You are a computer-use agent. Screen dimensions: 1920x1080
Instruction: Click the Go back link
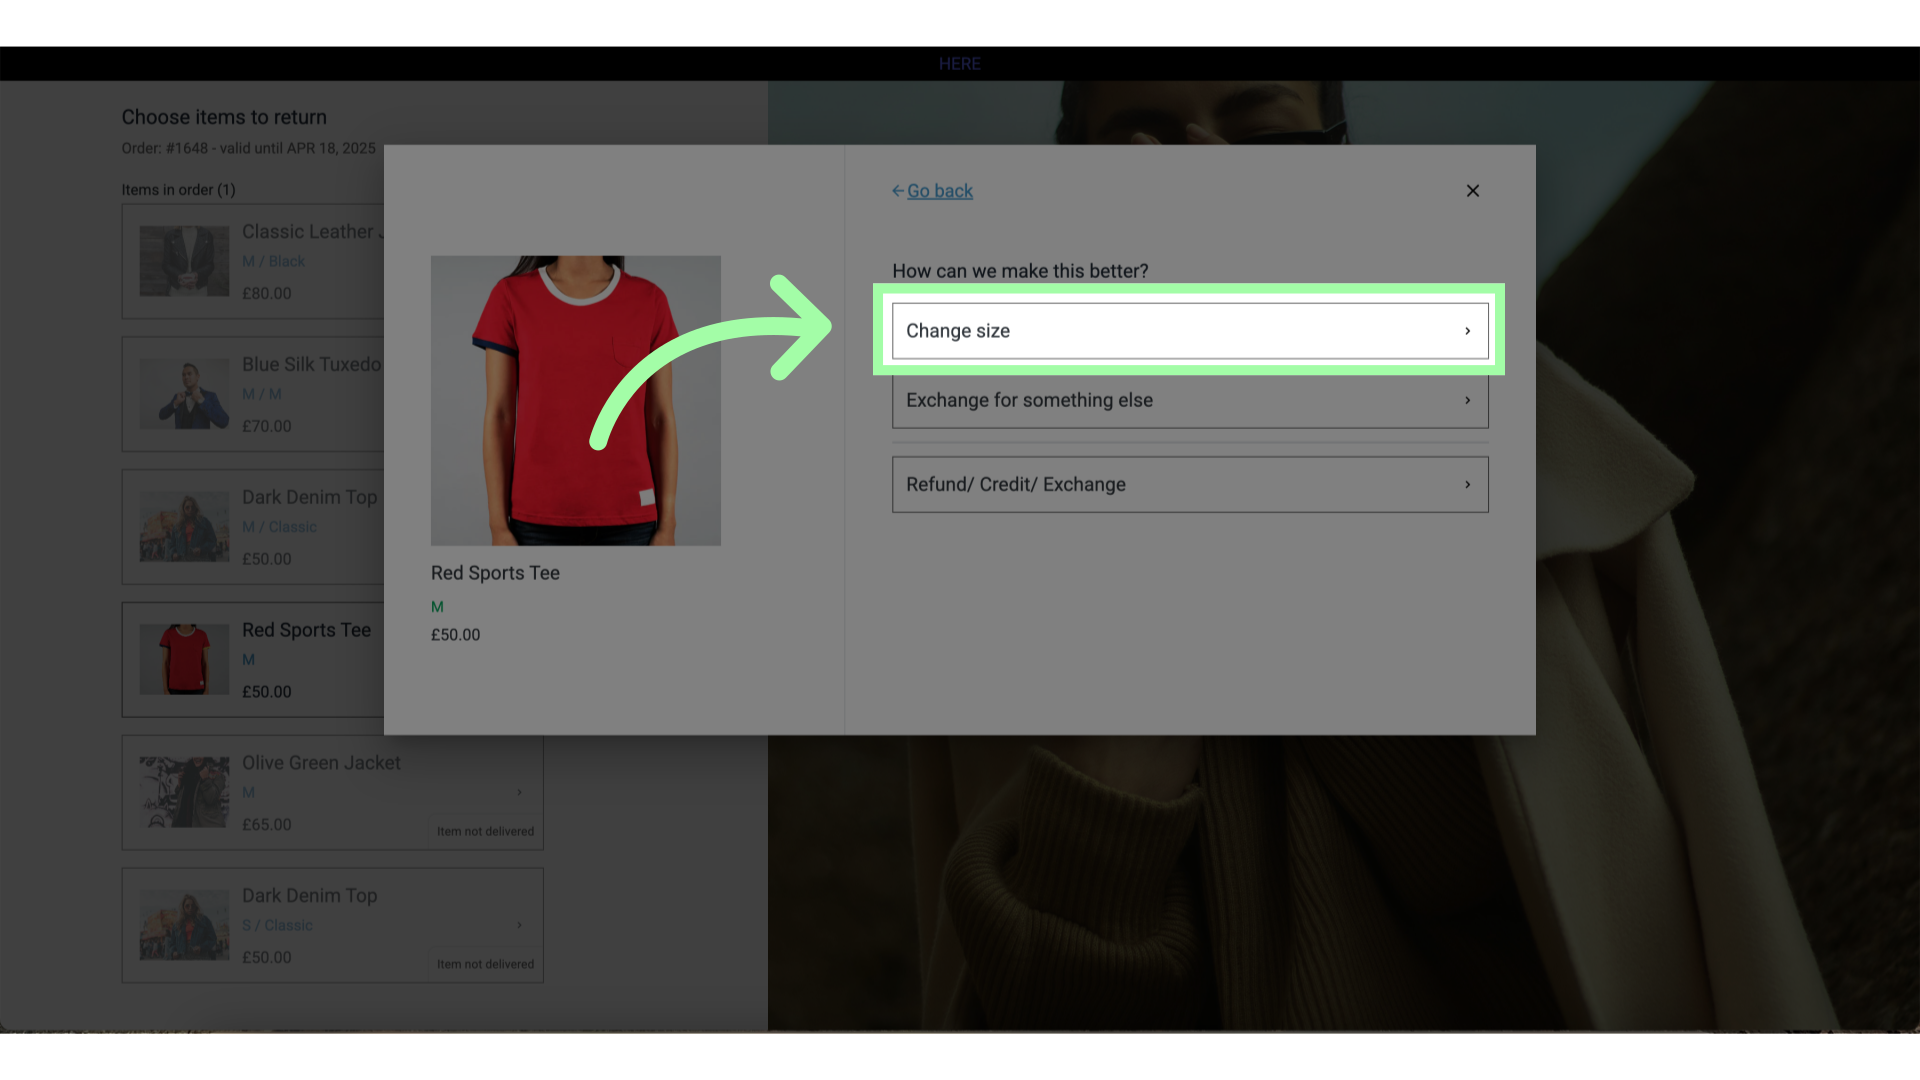coord(932,191)
